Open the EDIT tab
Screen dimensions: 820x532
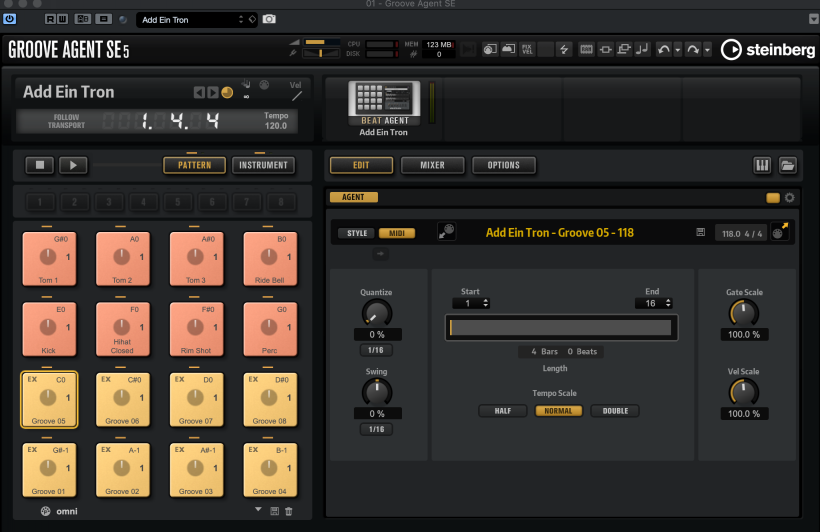361,165
